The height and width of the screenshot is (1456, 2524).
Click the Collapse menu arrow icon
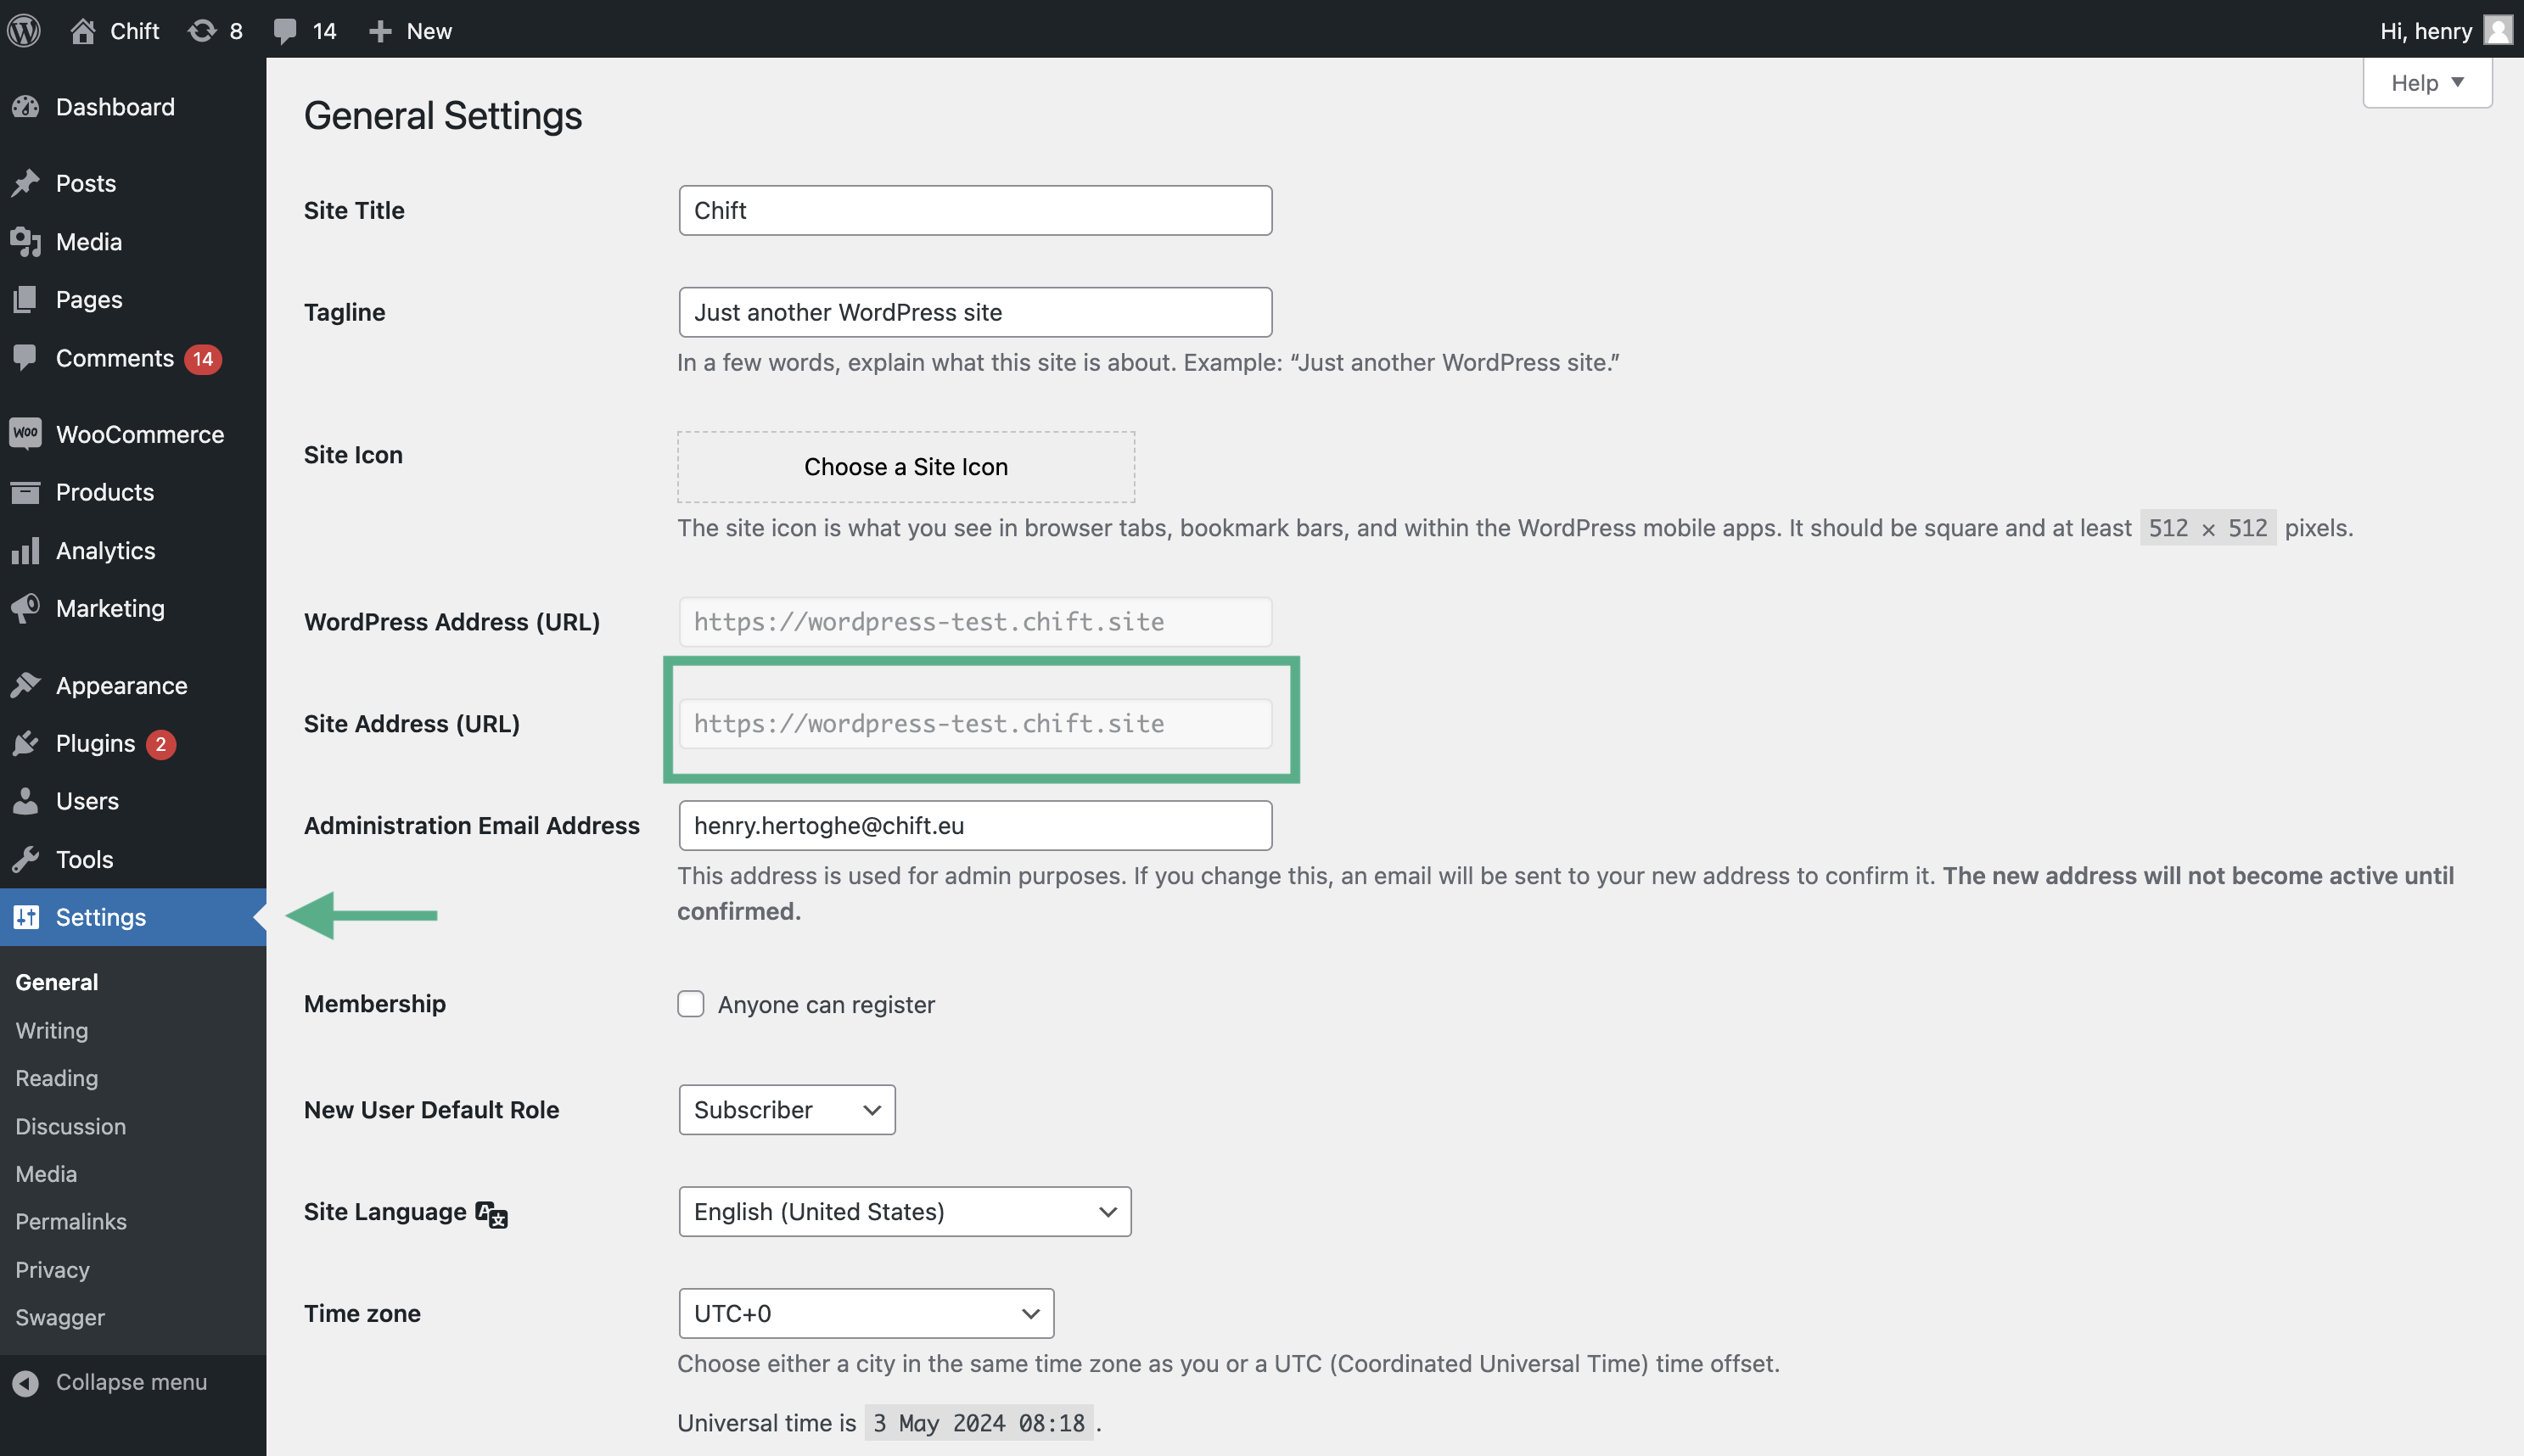click(x=26, y=1382)
